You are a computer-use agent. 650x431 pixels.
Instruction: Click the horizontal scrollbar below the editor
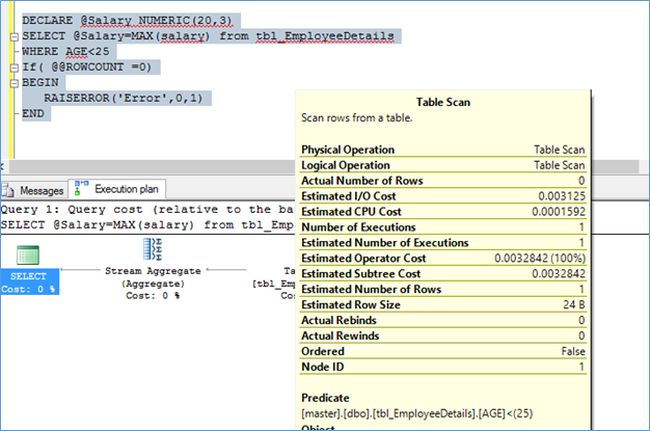click(150, 164)
